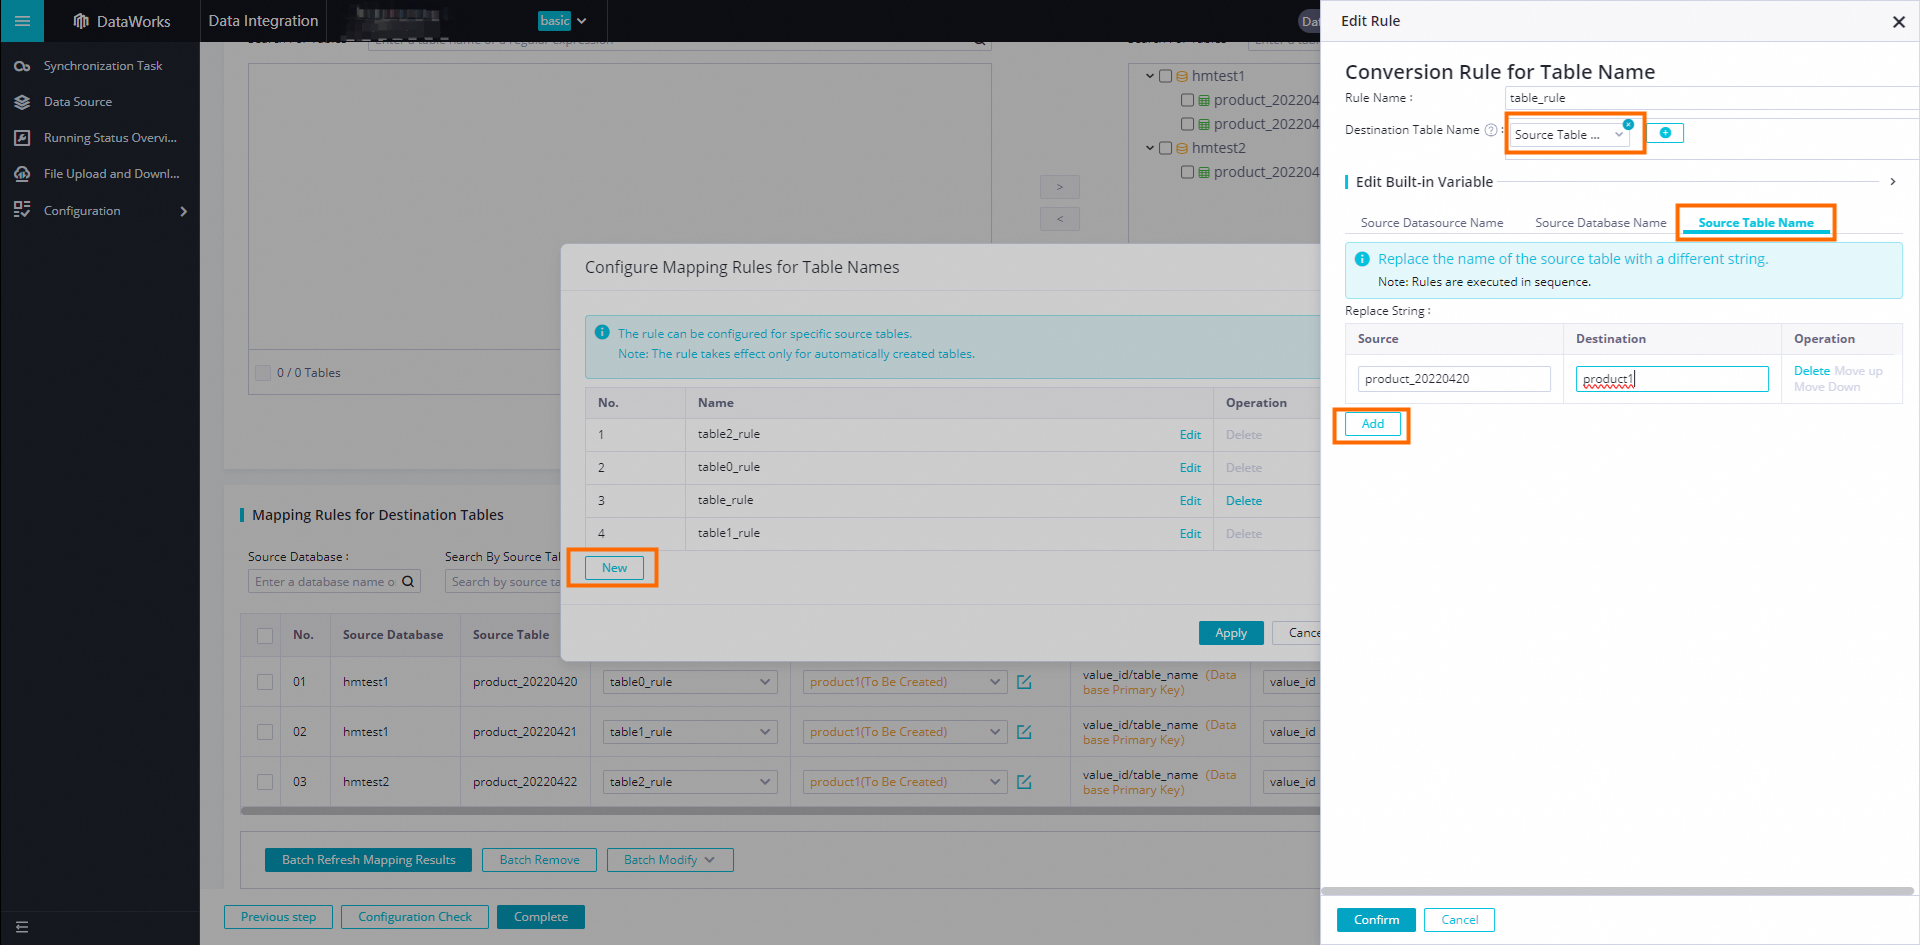Click edit icon for product_20220420 mapping row

(x=1024, y=682)
